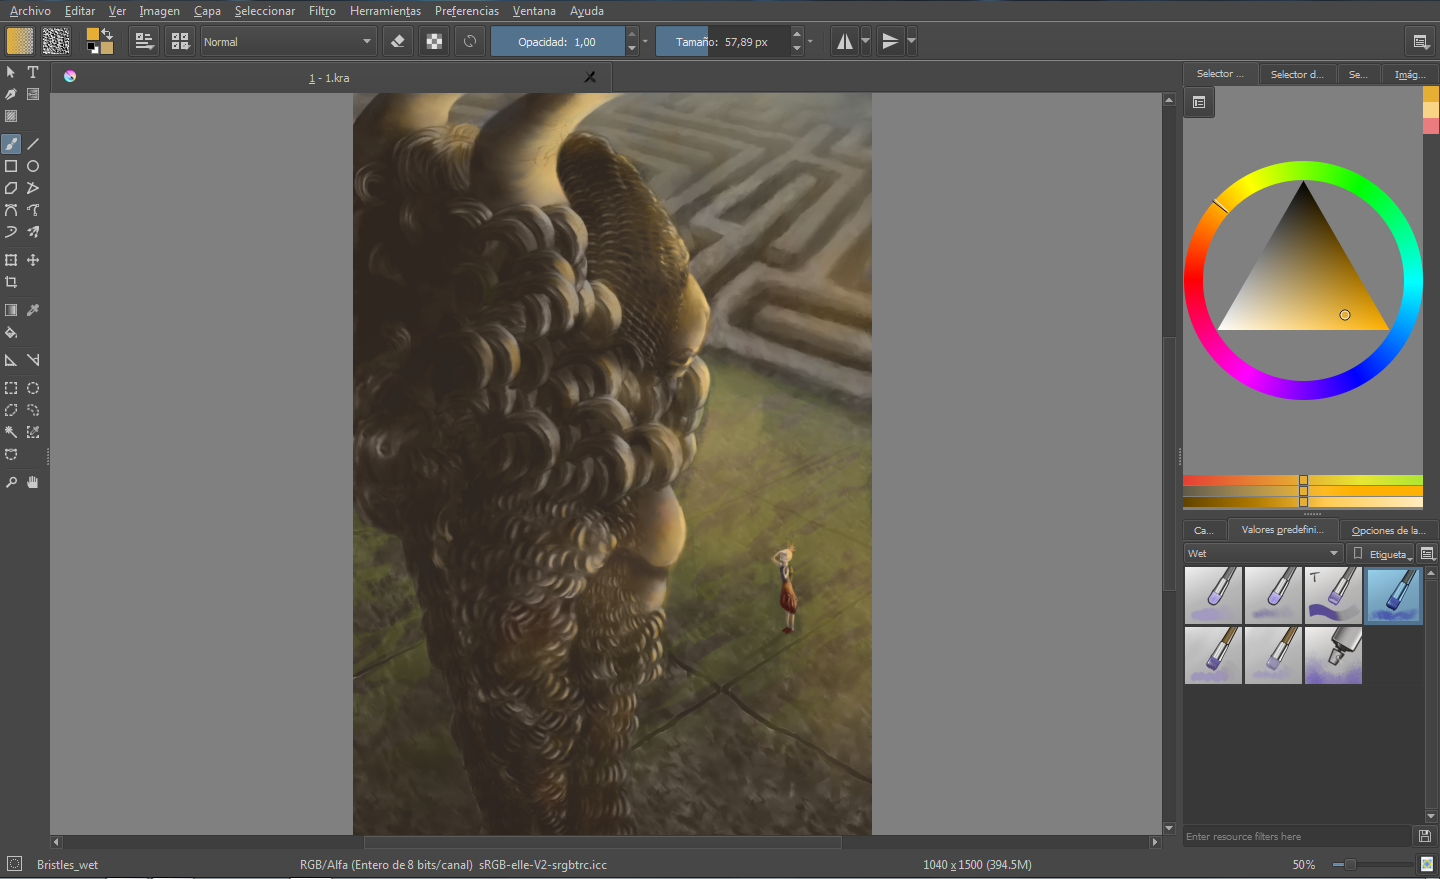Open the Etiqueta tag menu

click(1382, 554)
